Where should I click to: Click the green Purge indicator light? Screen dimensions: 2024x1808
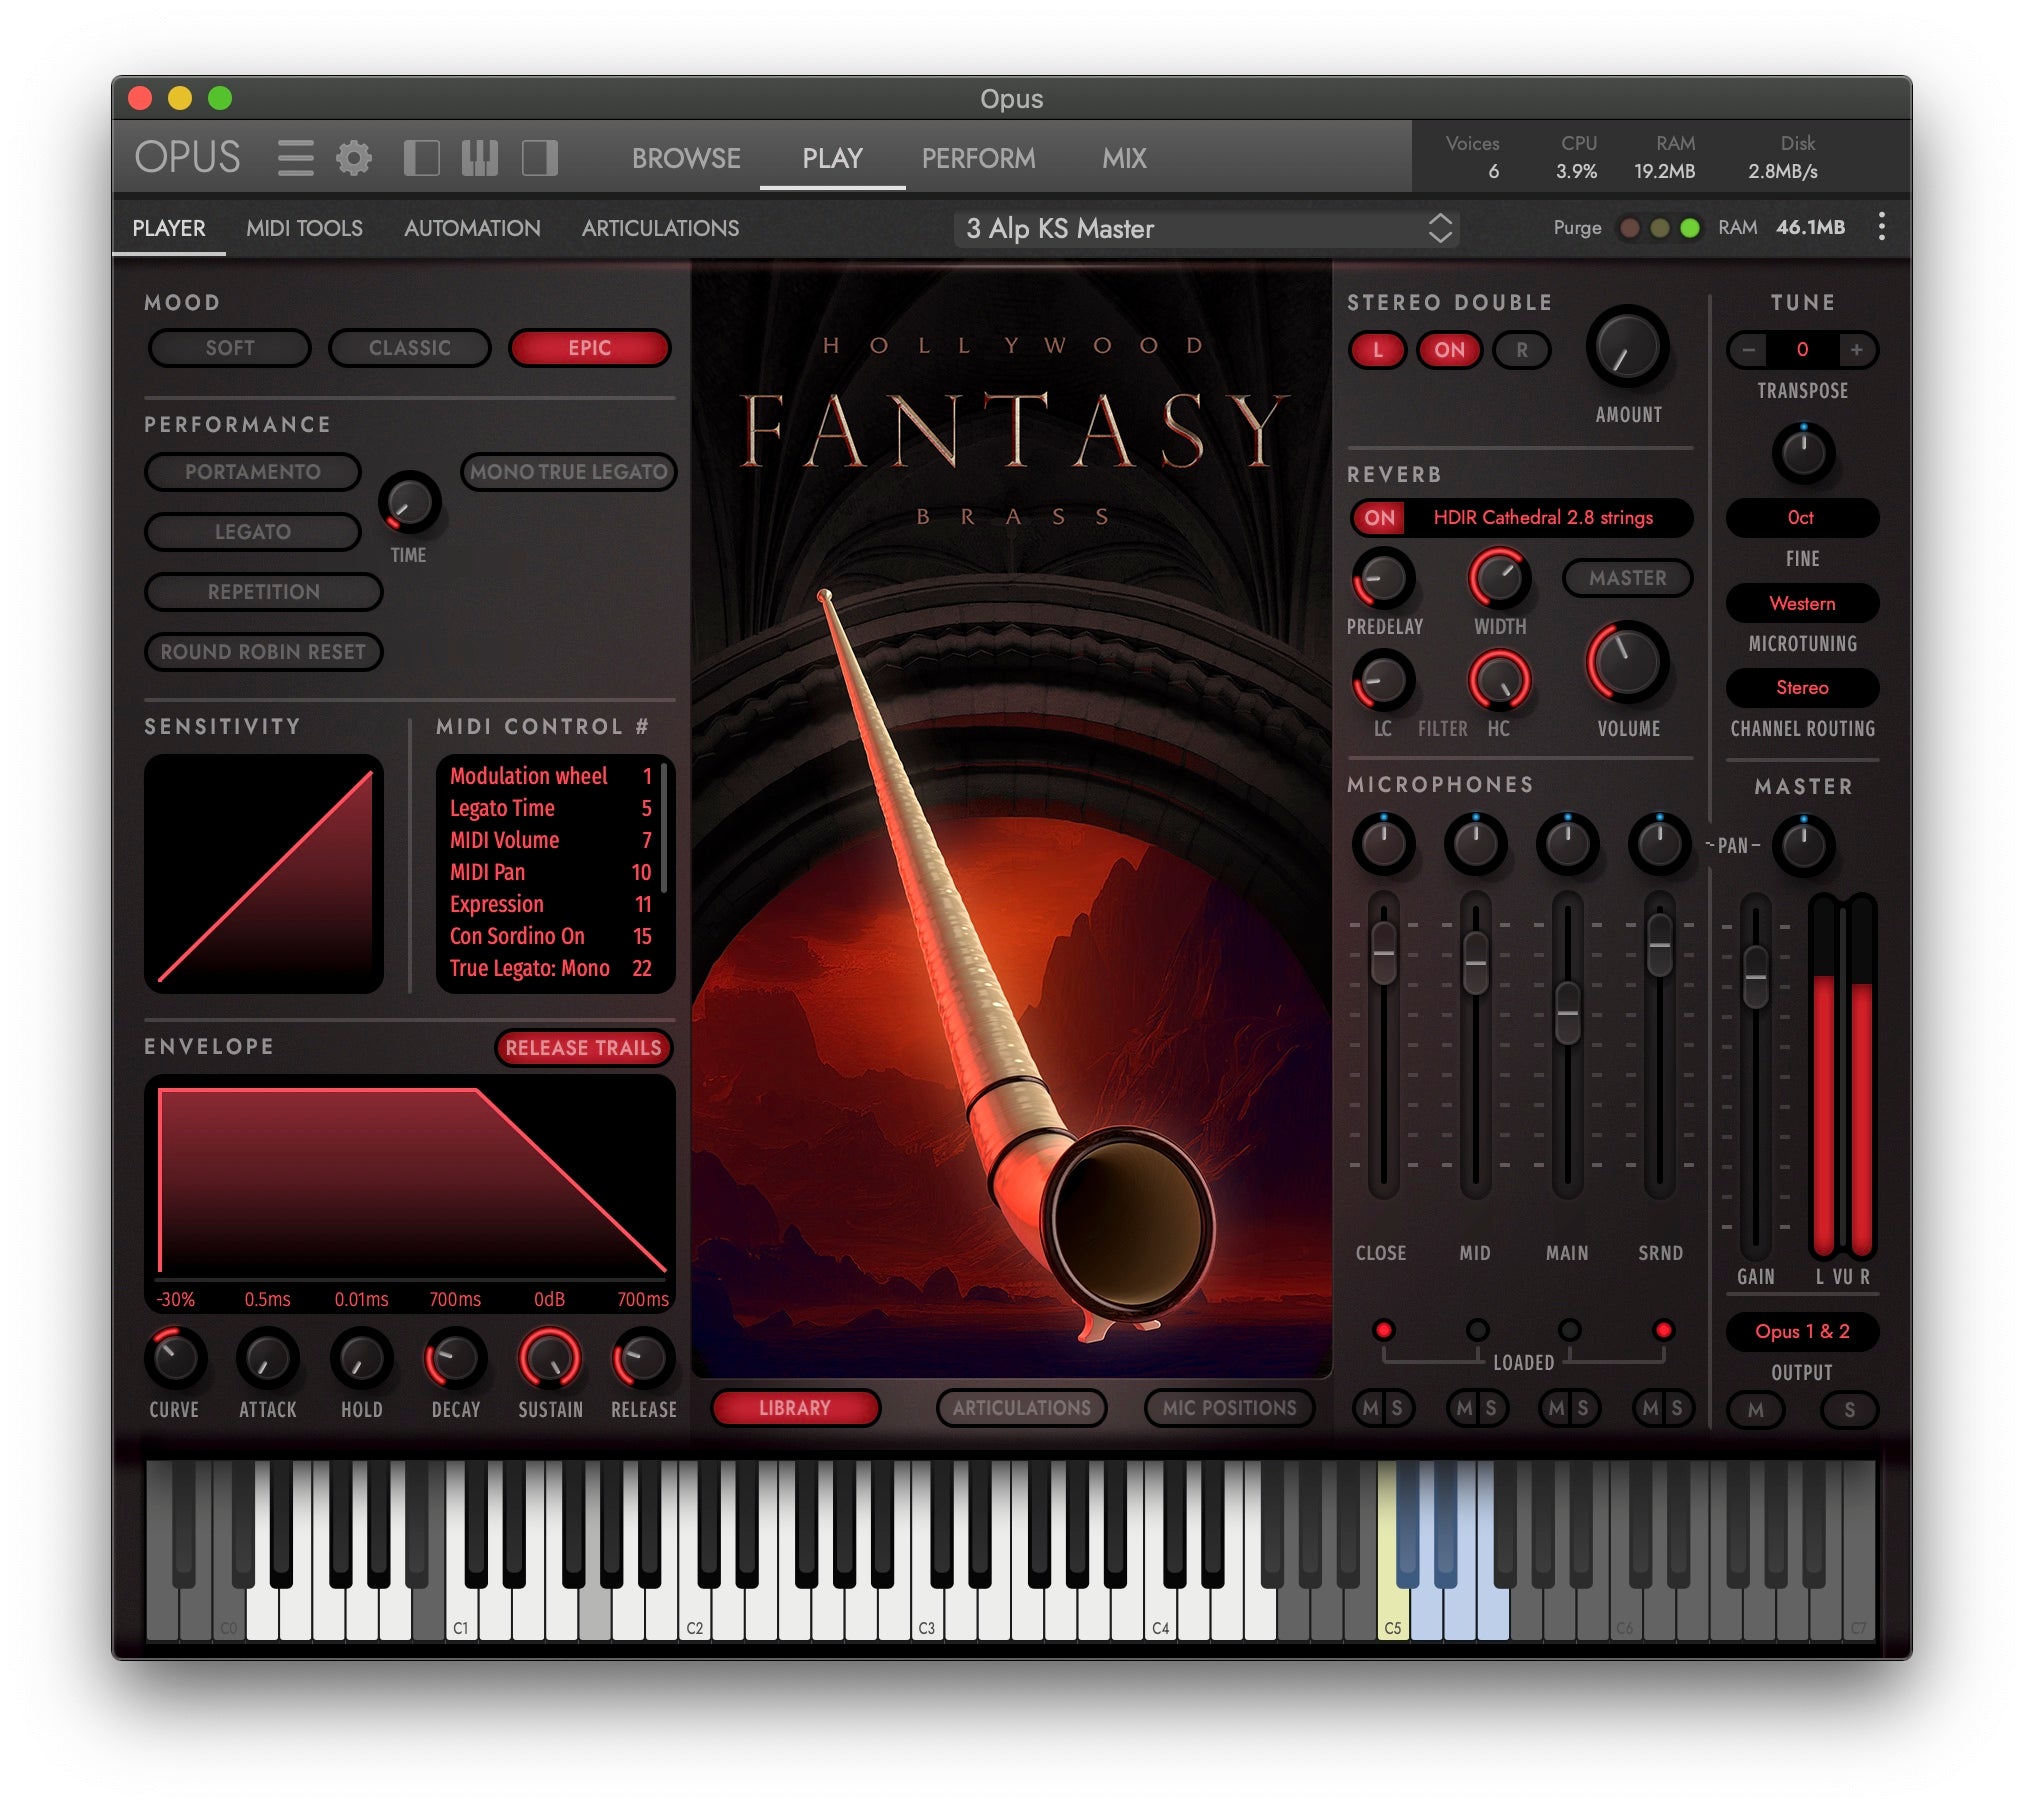[x=1691, y=228]
